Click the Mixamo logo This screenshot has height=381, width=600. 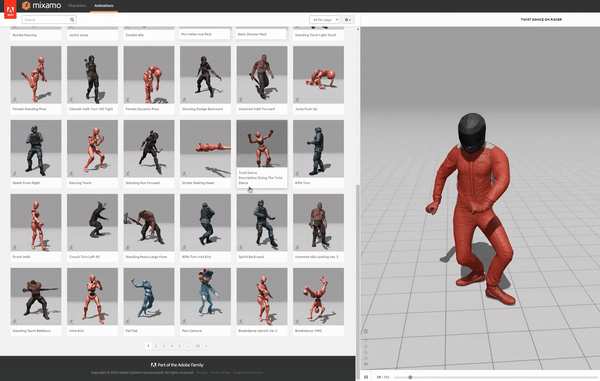[41, 5]
